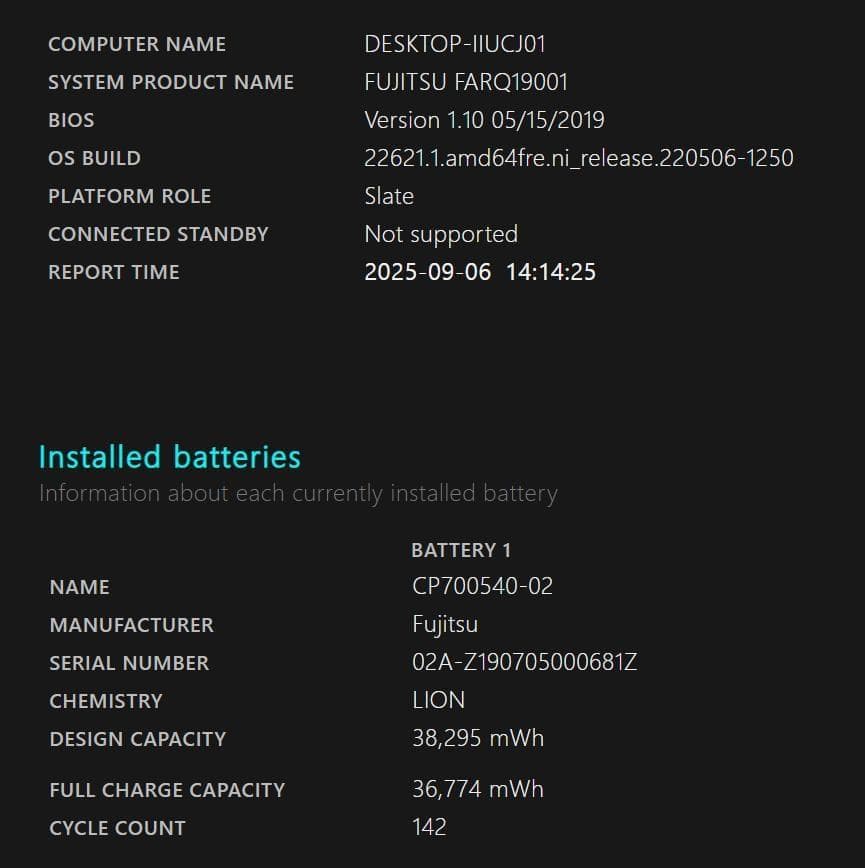Click the computer name value DESKTOP-IIUCJ01
The height and width of the screenshot is (868, 865).
[455, 44]
